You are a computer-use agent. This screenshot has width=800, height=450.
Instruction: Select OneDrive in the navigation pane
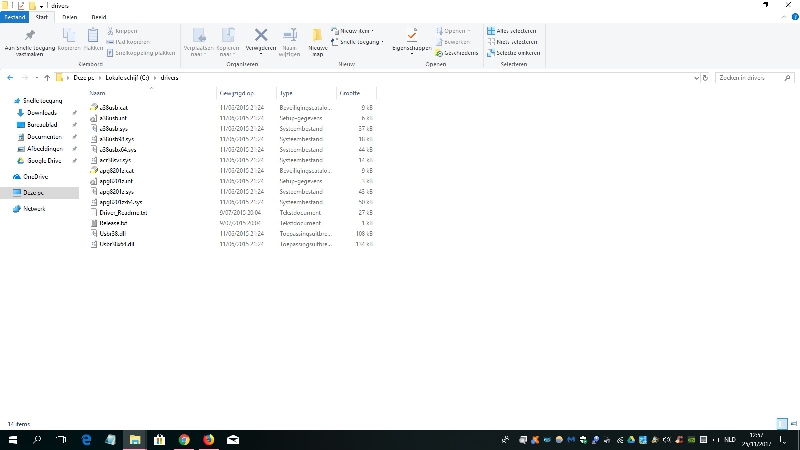[x=36, y=176]
